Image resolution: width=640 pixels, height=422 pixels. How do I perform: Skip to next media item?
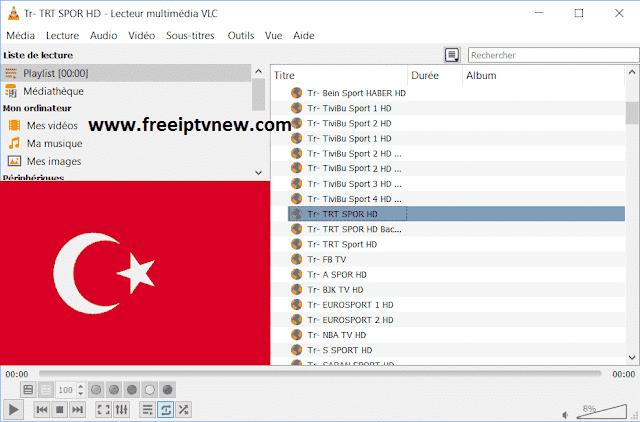[x=78, y=409]
